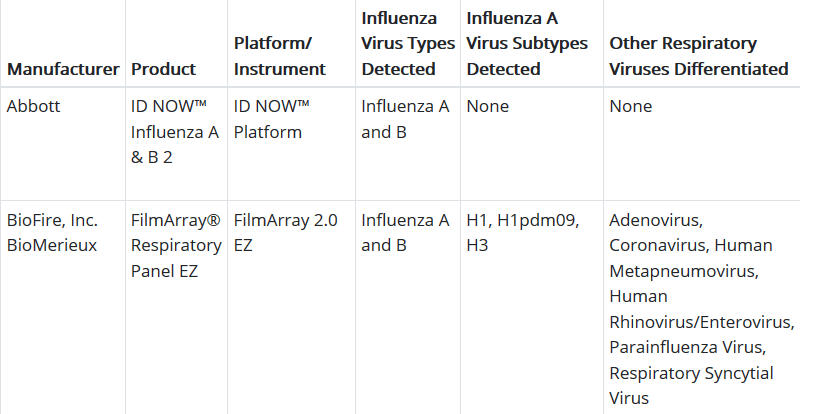Click the ID NOW Platform cell
The height and width of the screenshot is (414, 815).
pos(272,119)
